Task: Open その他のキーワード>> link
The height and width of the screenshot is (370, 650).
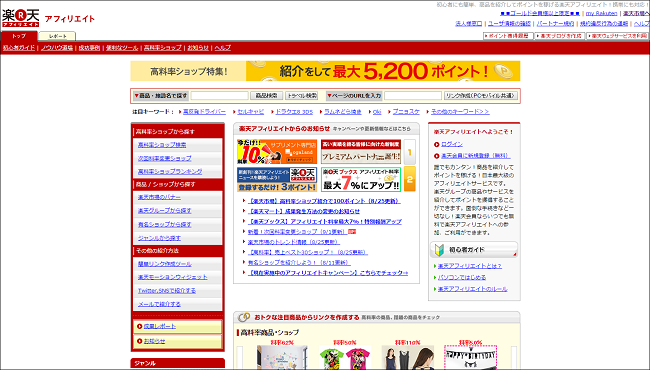Action: 460,112
